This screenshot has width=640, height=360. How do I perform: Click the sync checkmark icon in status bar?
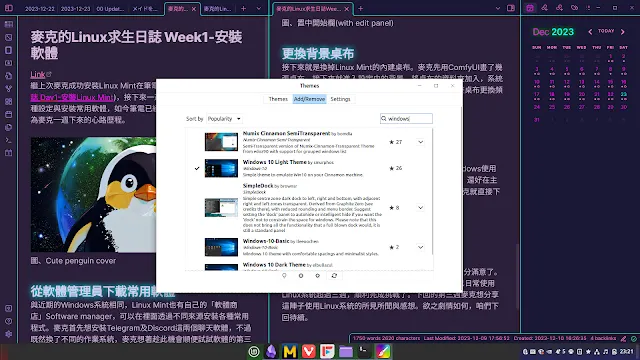[633, 338]
